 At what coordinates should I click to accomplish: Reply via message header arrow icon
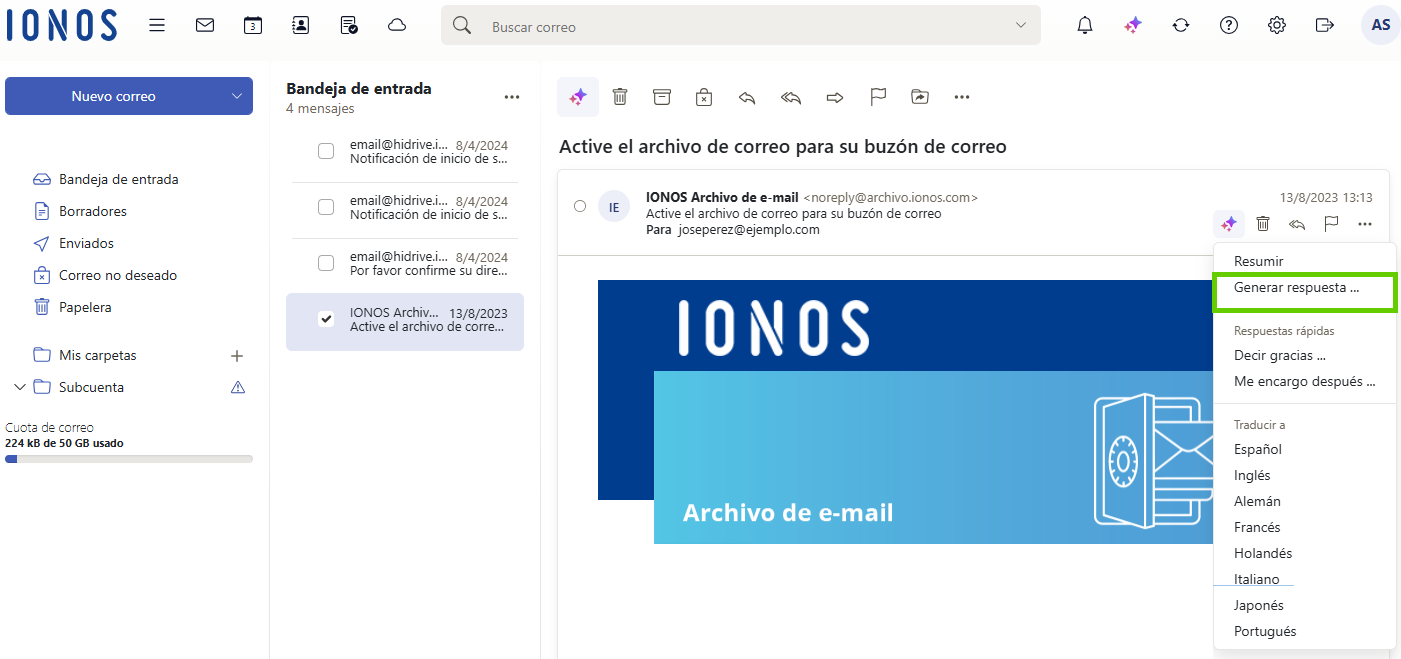[x=1297, y=224]
